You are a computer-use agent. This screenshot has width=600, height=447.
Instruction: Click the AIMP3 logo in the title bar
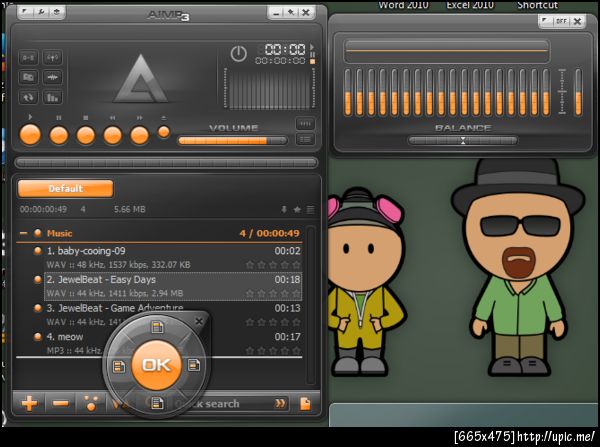point(168,15)
